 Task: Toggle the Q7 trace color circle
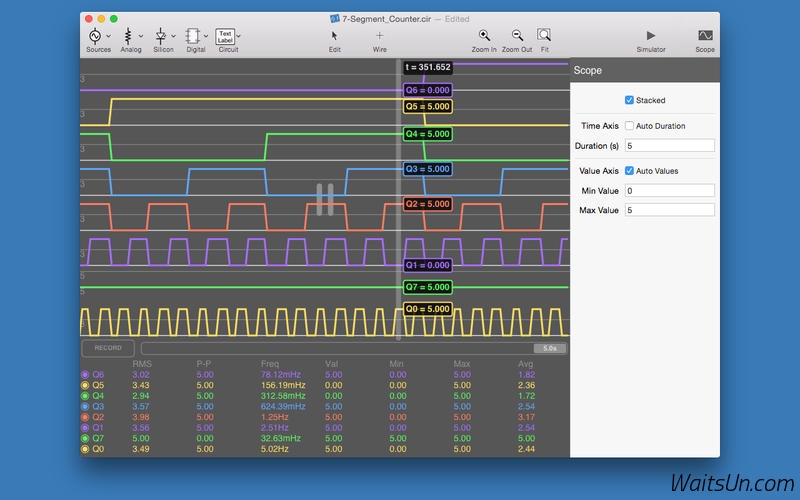(x=85, y=438)
